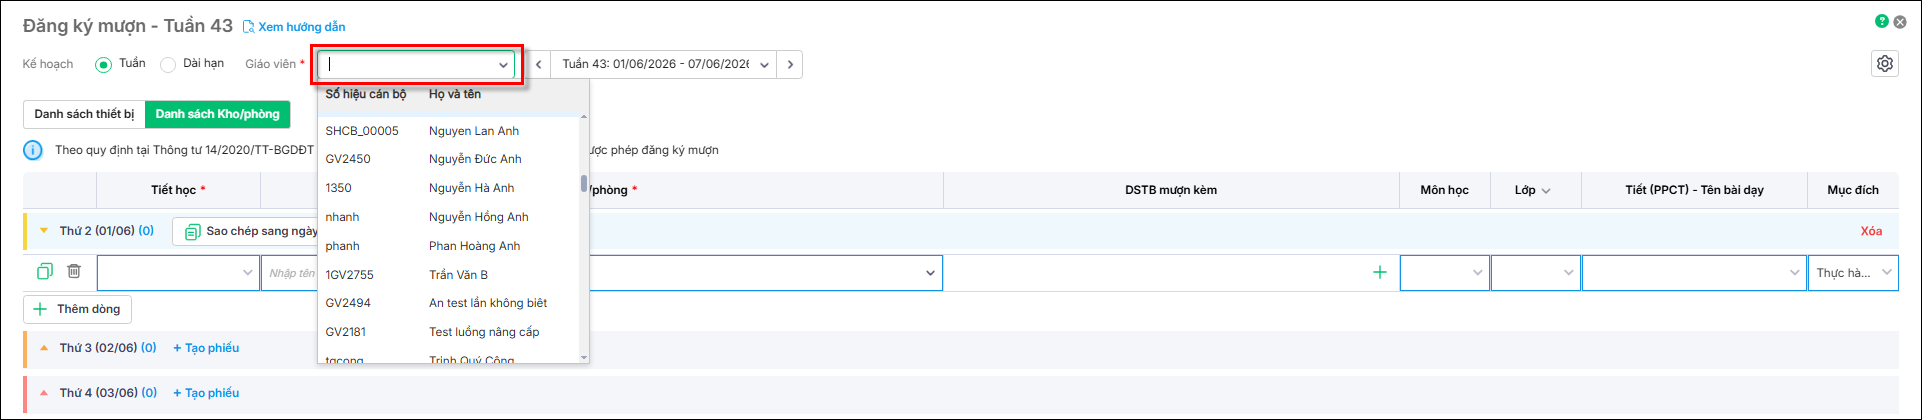Expand the Thứ 3 (02/06) section
Viewport: 1922px width, 420px height.
coord(43,348)
